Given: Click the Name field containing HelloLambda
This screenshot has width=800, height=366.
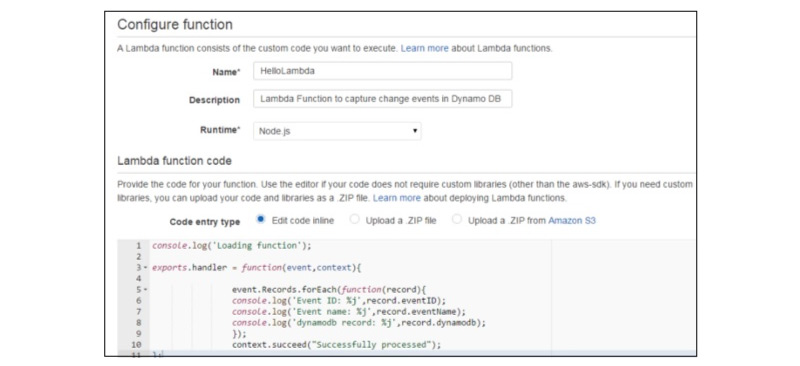Looking at the screenshot, I should 382,71.
